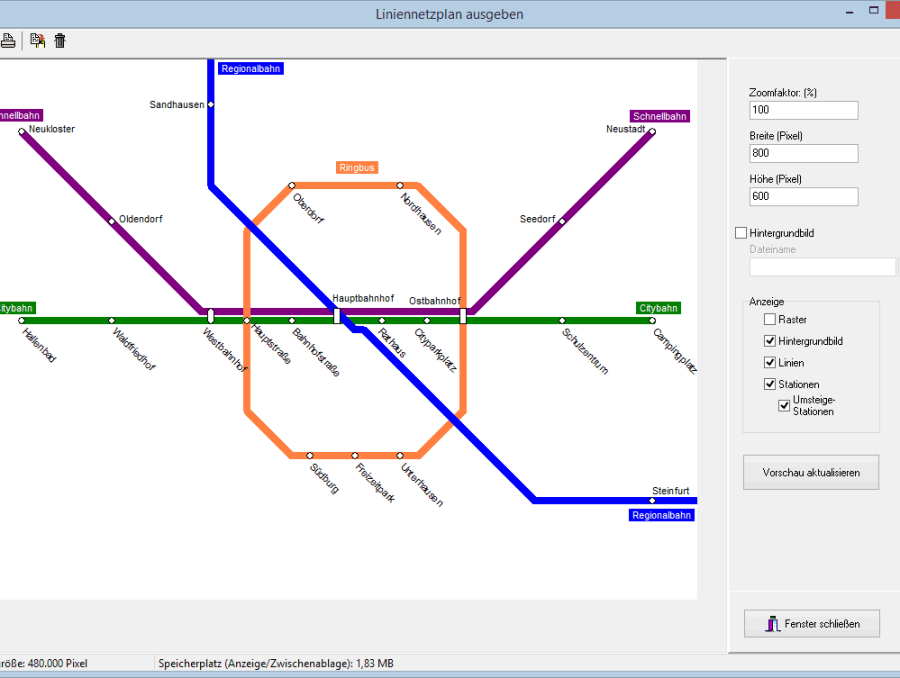Click the Sandhausen station dot
Image resolution: width=900 pixels, height=678 pixels.
coord(211,105)
